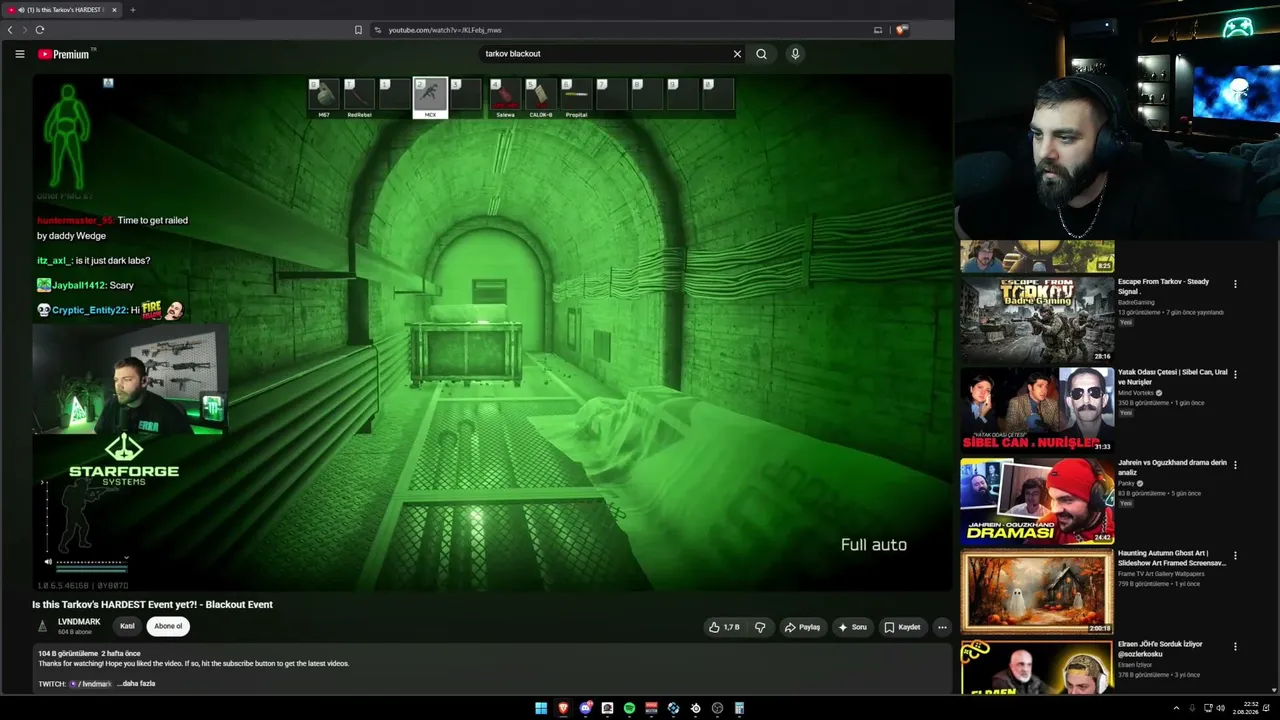Subscribe with the 'Abone ol' button
Screen dimensions: 1280x720
coord(168,626)
